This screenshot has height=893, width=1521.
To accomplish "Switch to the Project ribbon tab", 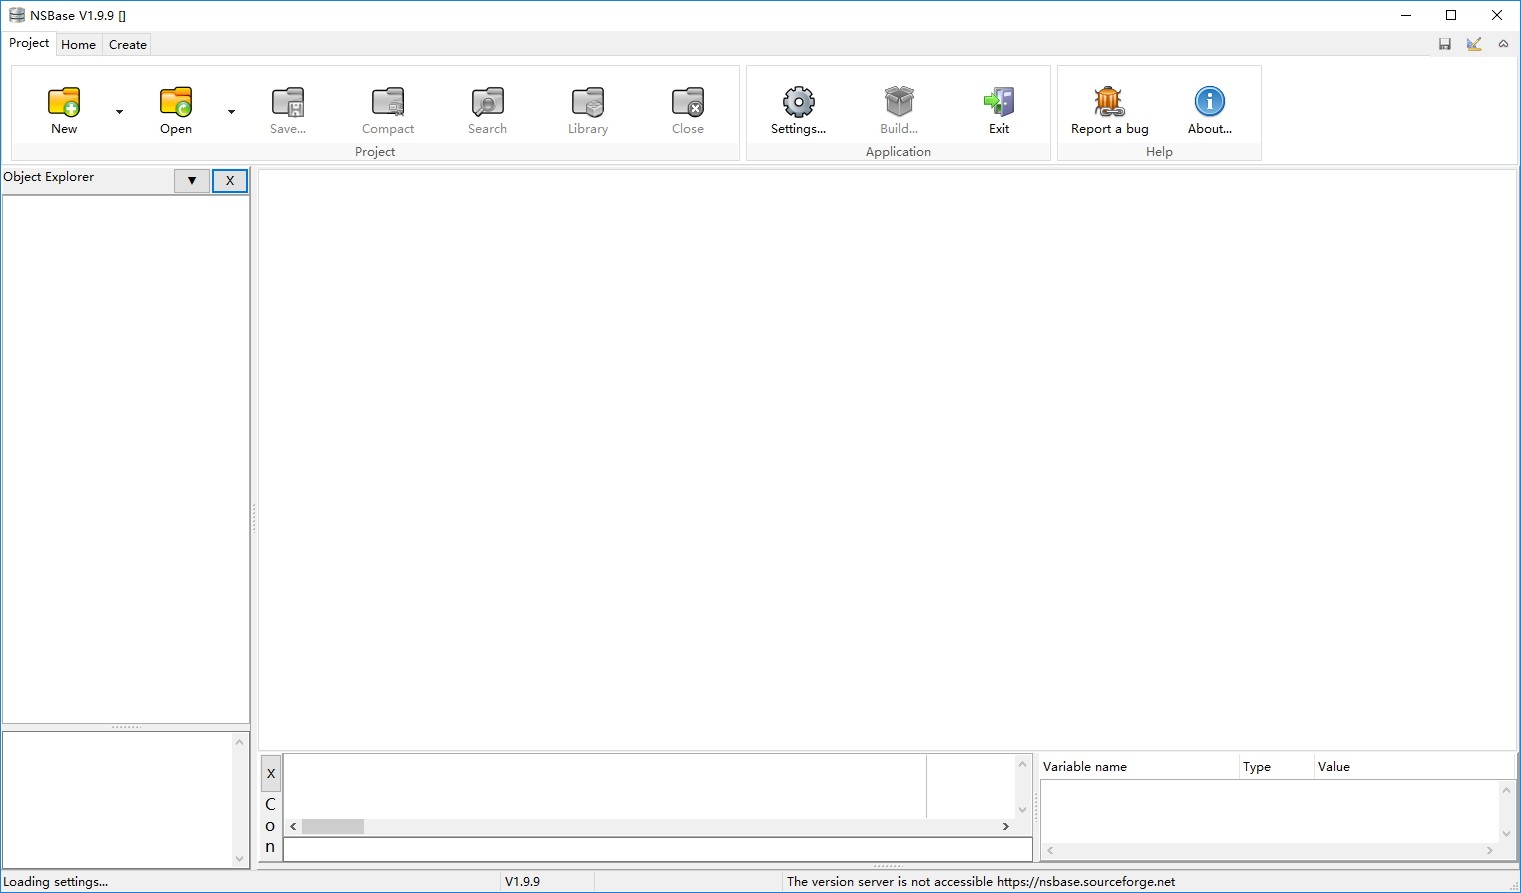I will 29,43.
